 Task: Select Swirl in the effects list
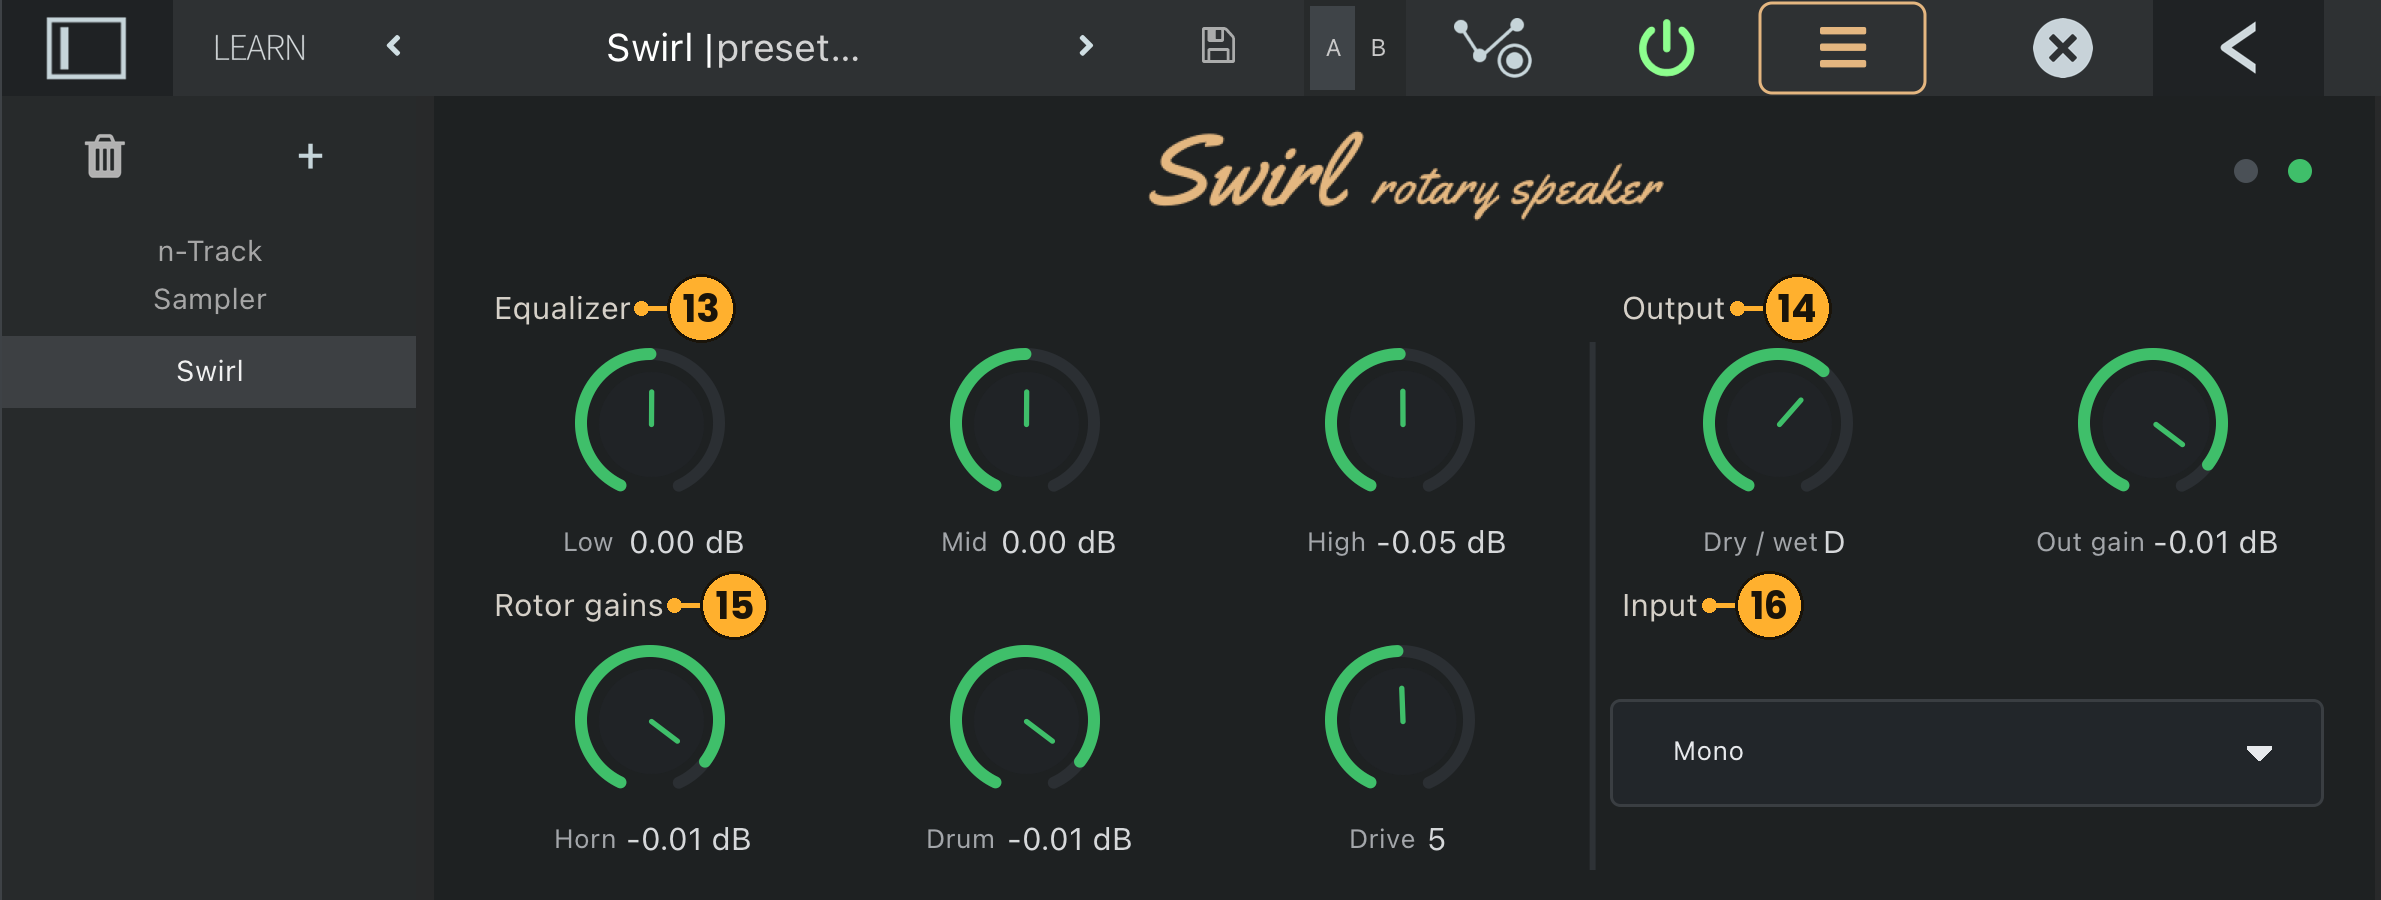pyautogui.click(x=209, y=371)
